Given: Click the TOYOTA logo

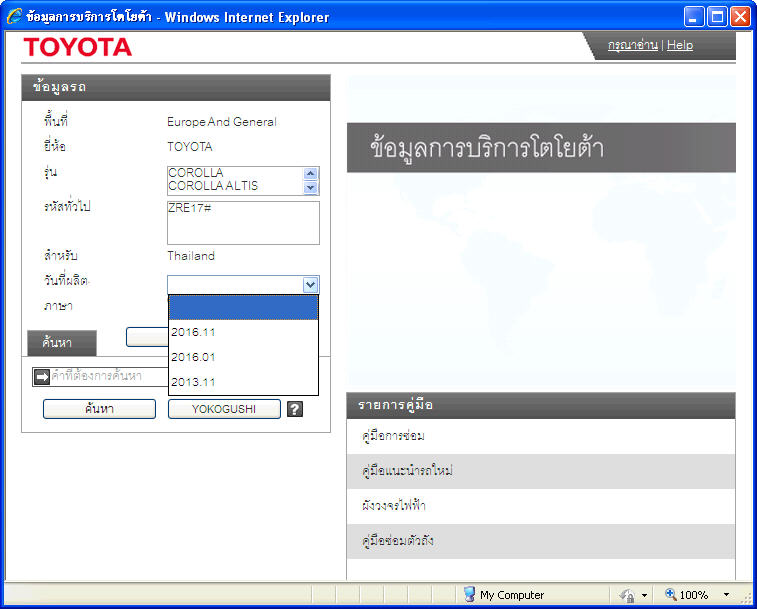Looking at the screenshot, I should pos(78,47).
